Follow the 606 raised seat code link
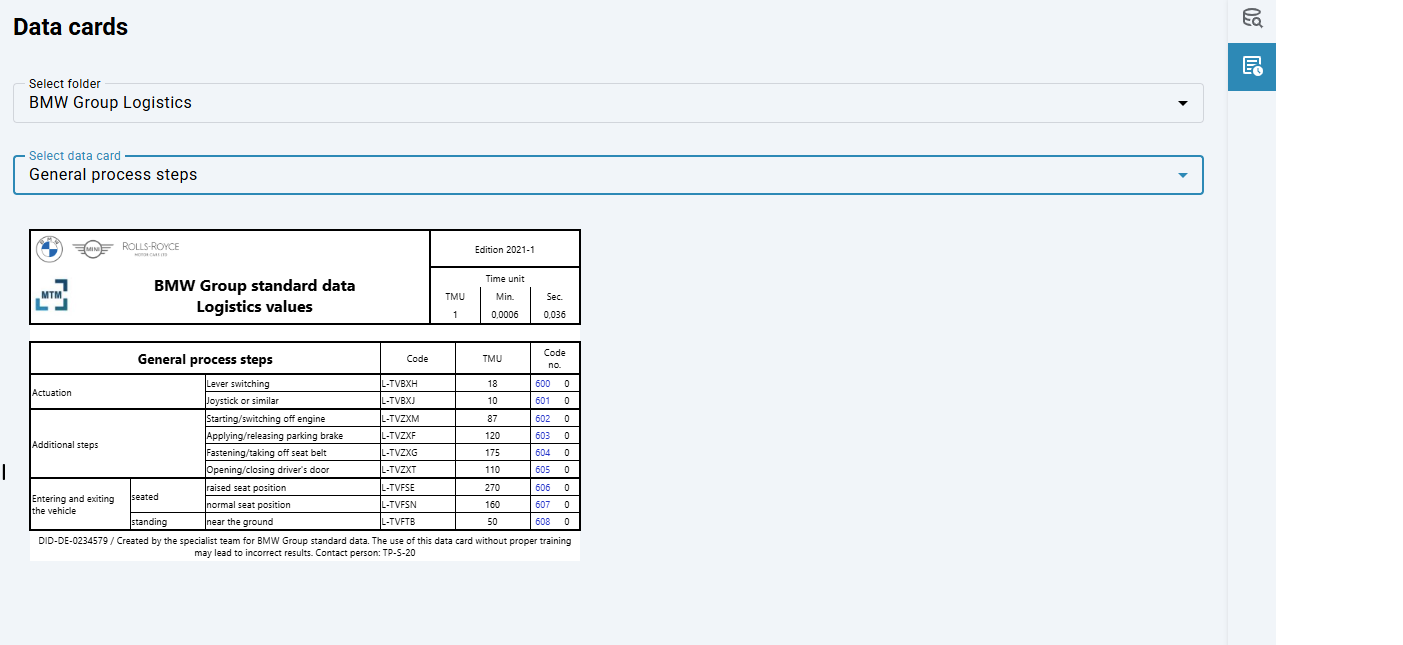1403x645 pixels. click(542, 488)
